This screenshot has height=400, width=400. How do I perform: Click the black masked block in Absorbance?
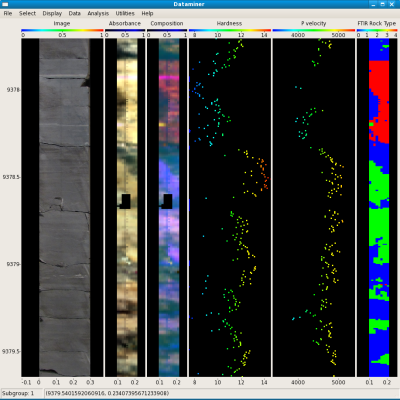pyautogui.click(x=125, y=201)
